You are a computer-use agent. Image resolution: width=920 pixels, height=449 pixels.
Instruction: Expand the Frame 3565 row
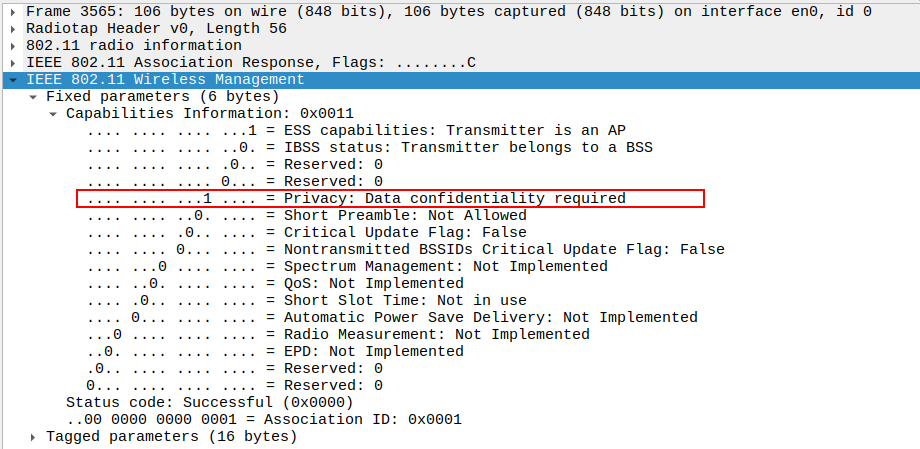tap(11, 12)
